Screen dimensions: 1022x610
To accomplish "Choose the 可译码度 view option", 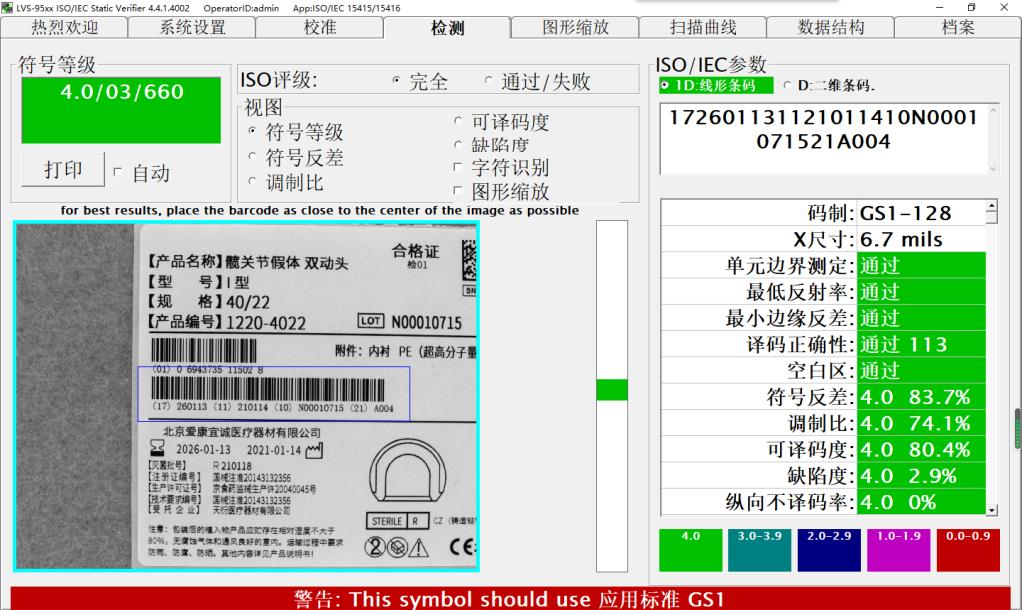I will coord(458,121).
